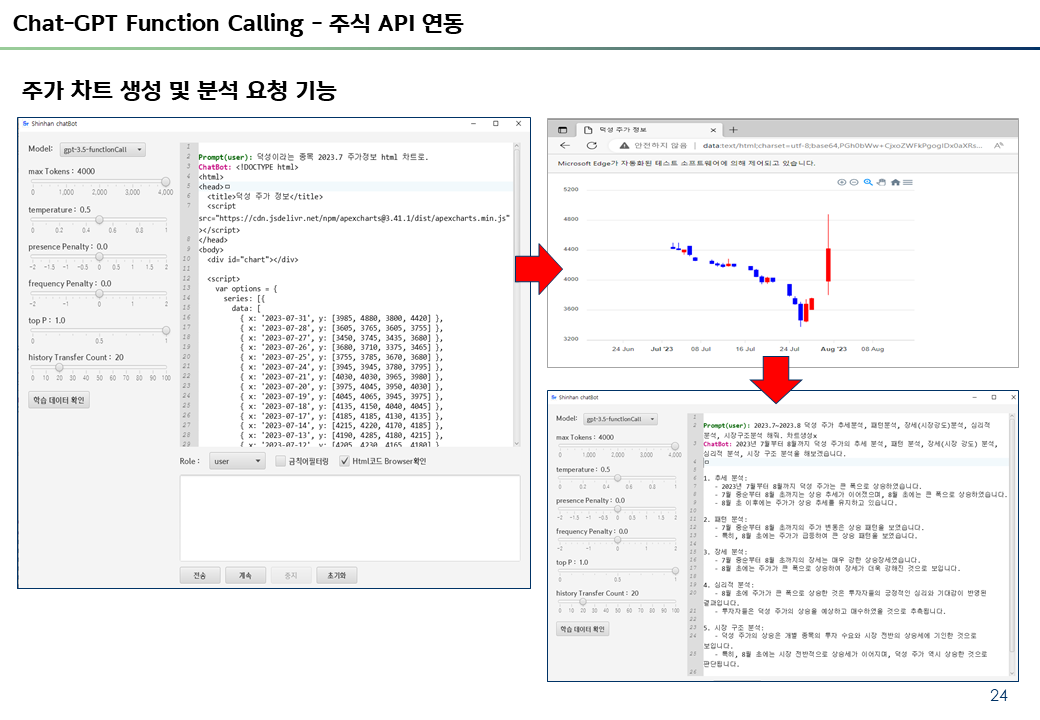This screenshot has height=720, width=1040.
Task: Click the lower-right chat output scrollbar
Action: coord(1012,546)
